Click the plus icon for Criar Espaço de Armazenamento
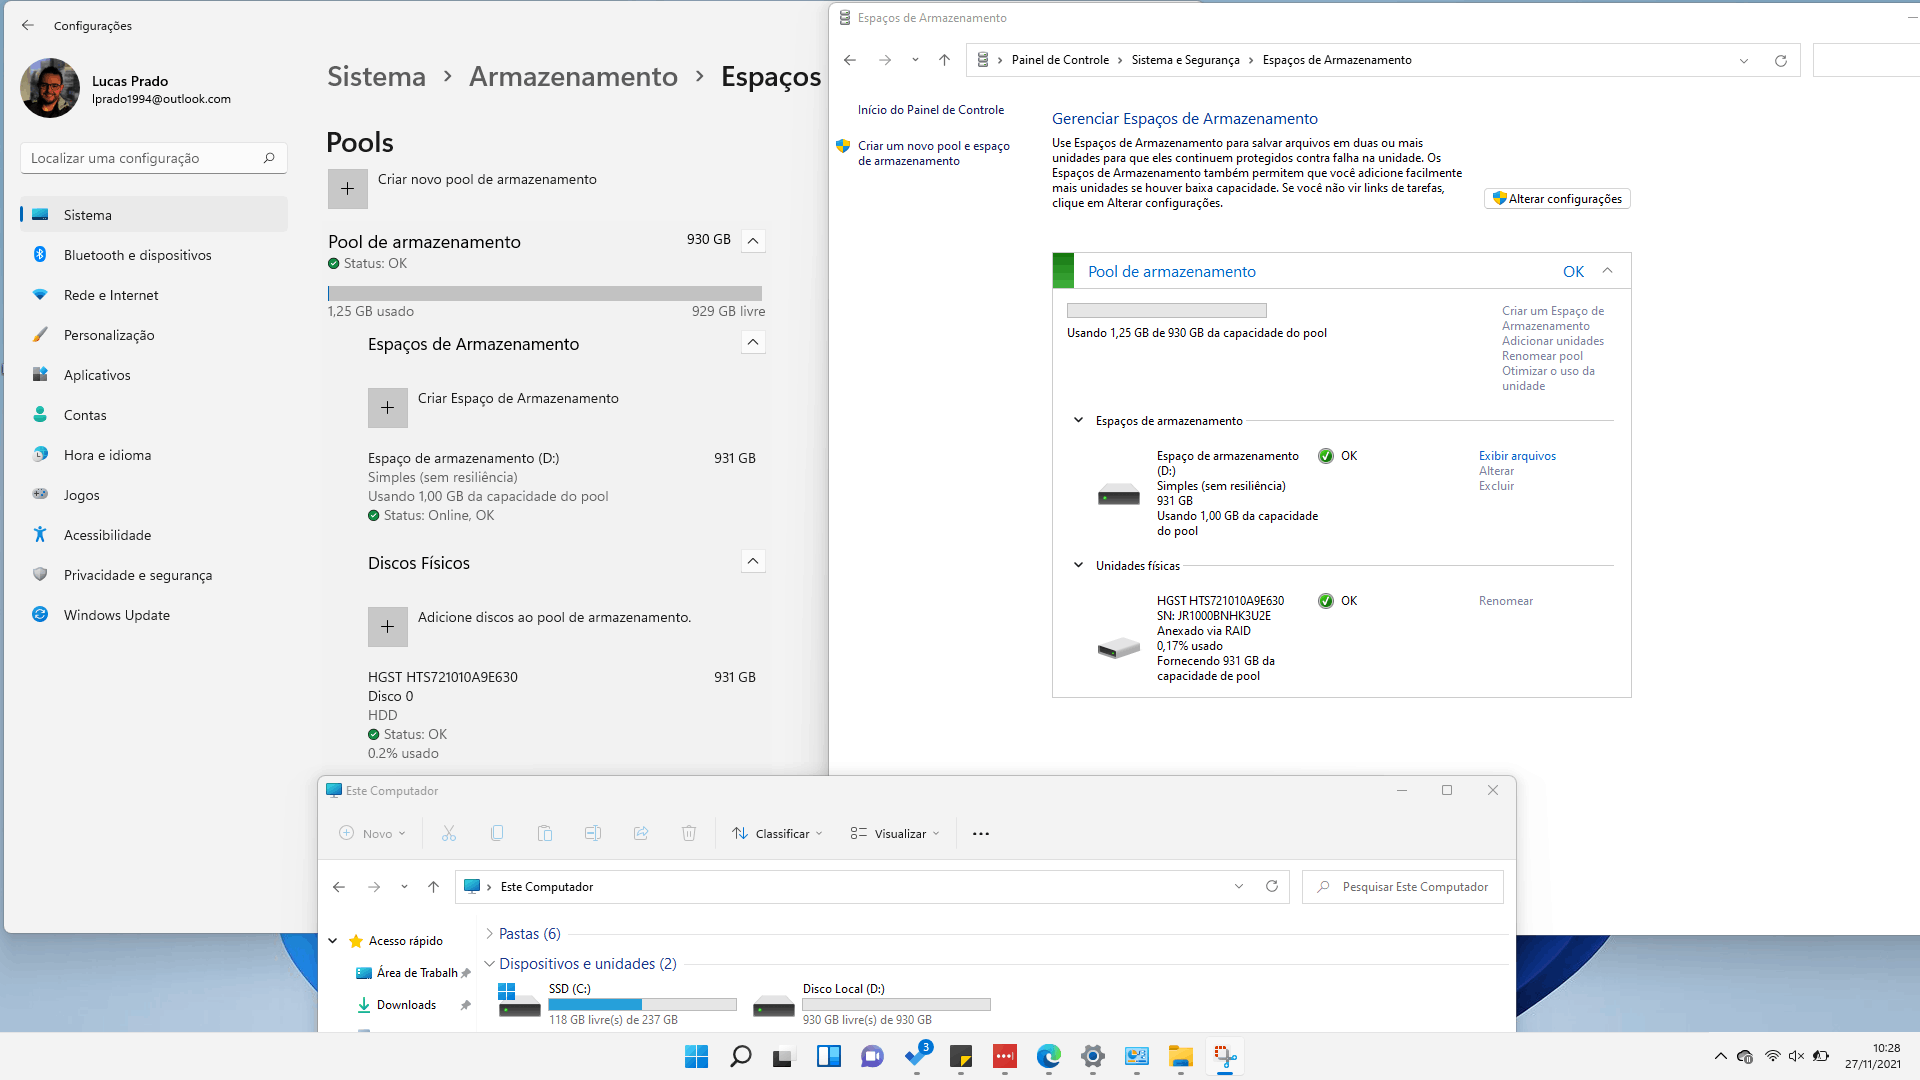 387,408
